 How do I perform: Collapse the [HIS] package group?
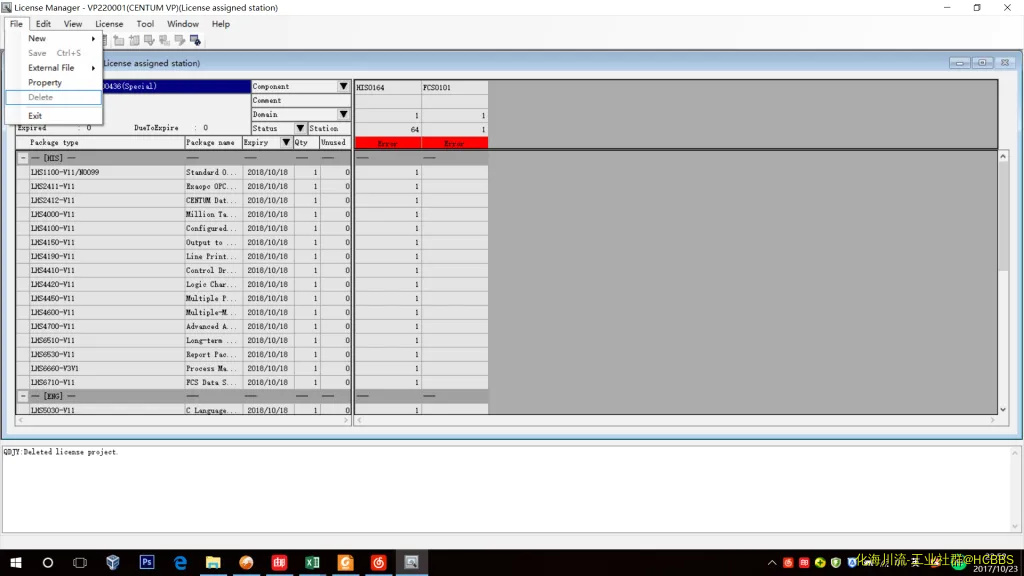pyautogui.click(x=23, y=158)
